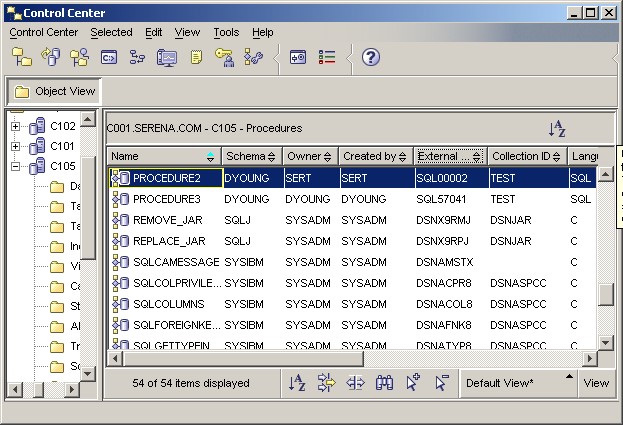Expand the C102 tree node
Viewport: 623px width, 425px height.
(x=16, y=126)
